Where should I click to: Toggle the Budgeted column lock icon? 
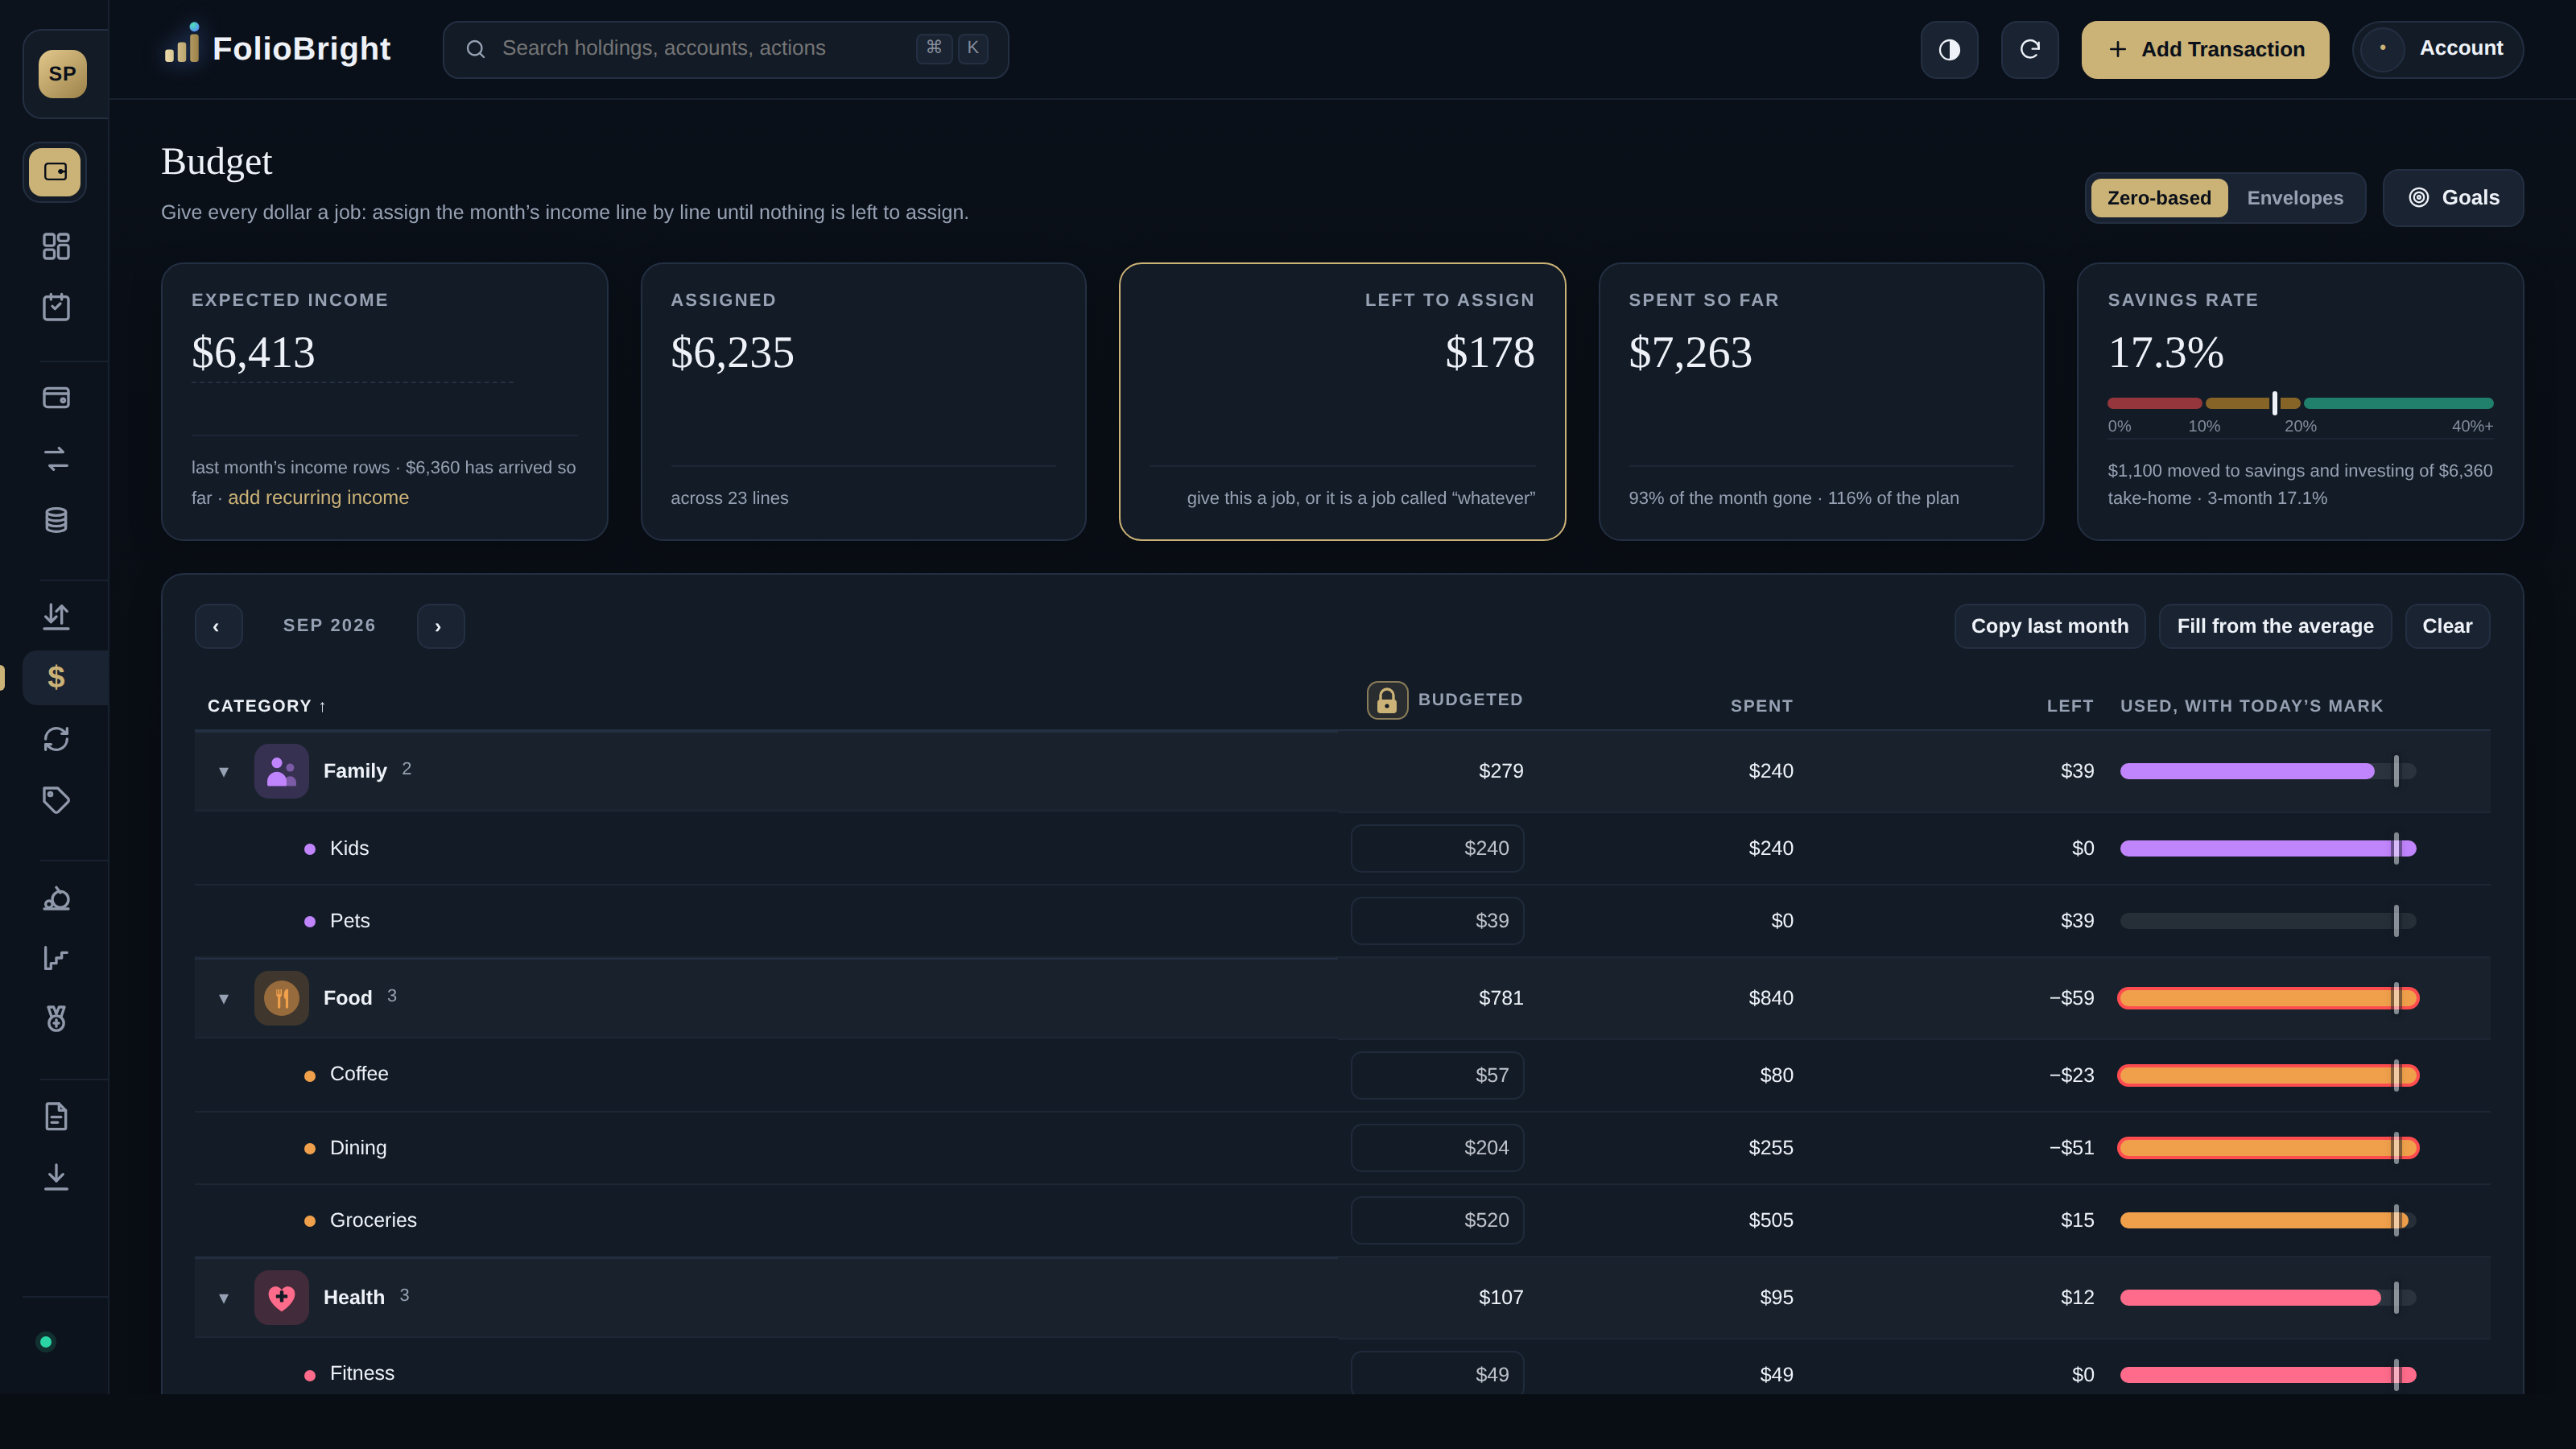click(1387, 701)
